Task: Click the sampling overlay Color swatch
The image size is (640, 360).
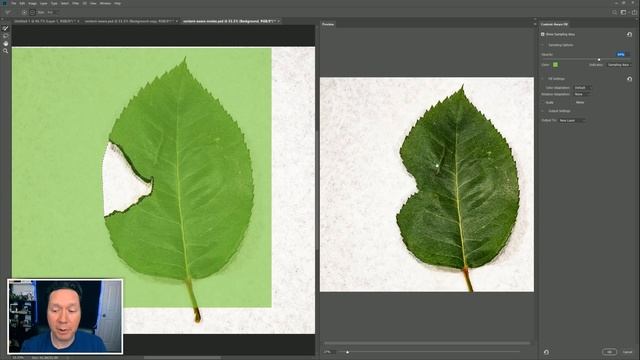Action: click(555, 65)
